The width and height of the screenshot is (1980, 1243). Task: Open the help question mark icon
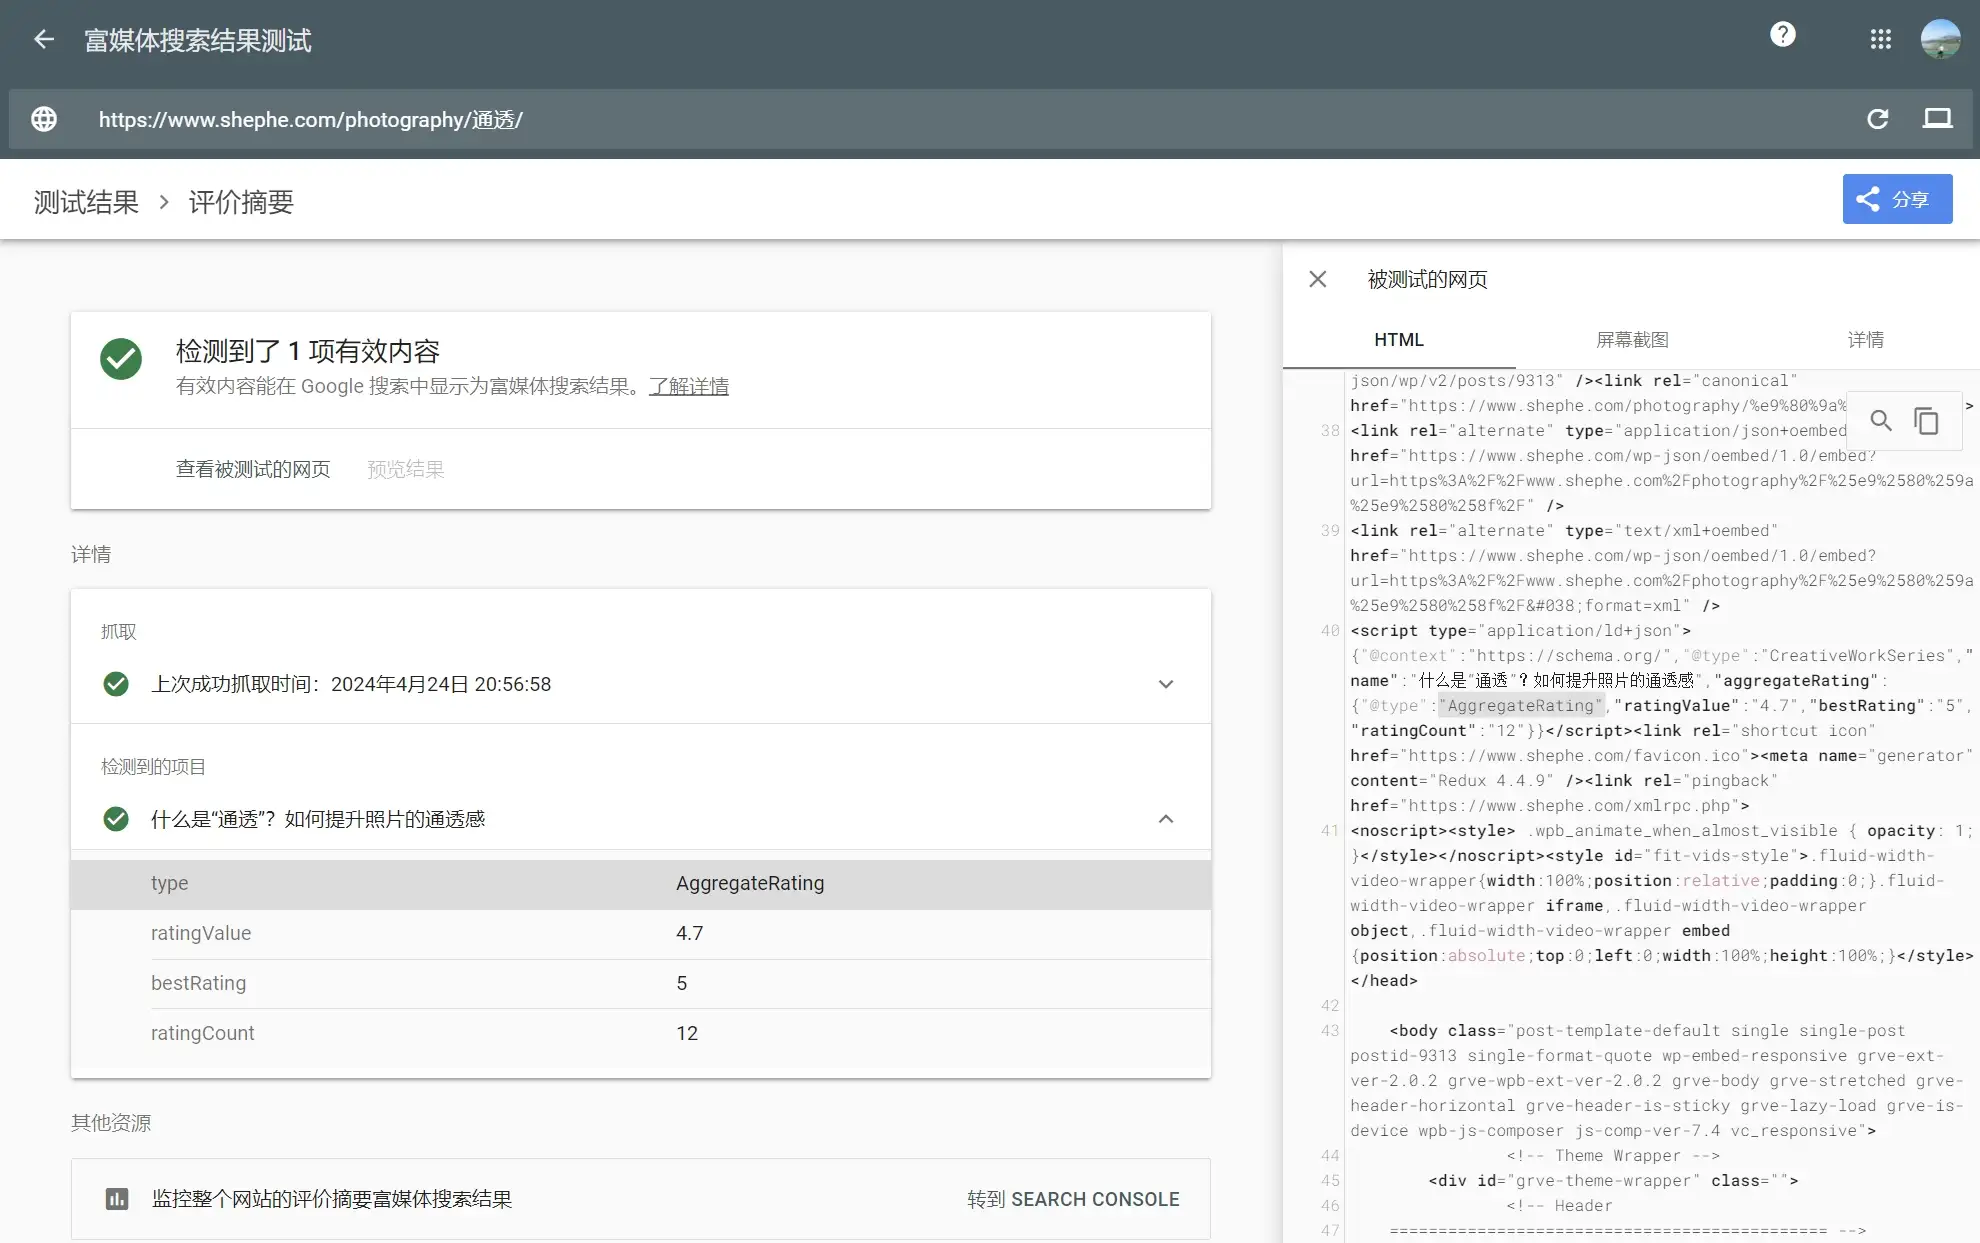point(1782,35)
